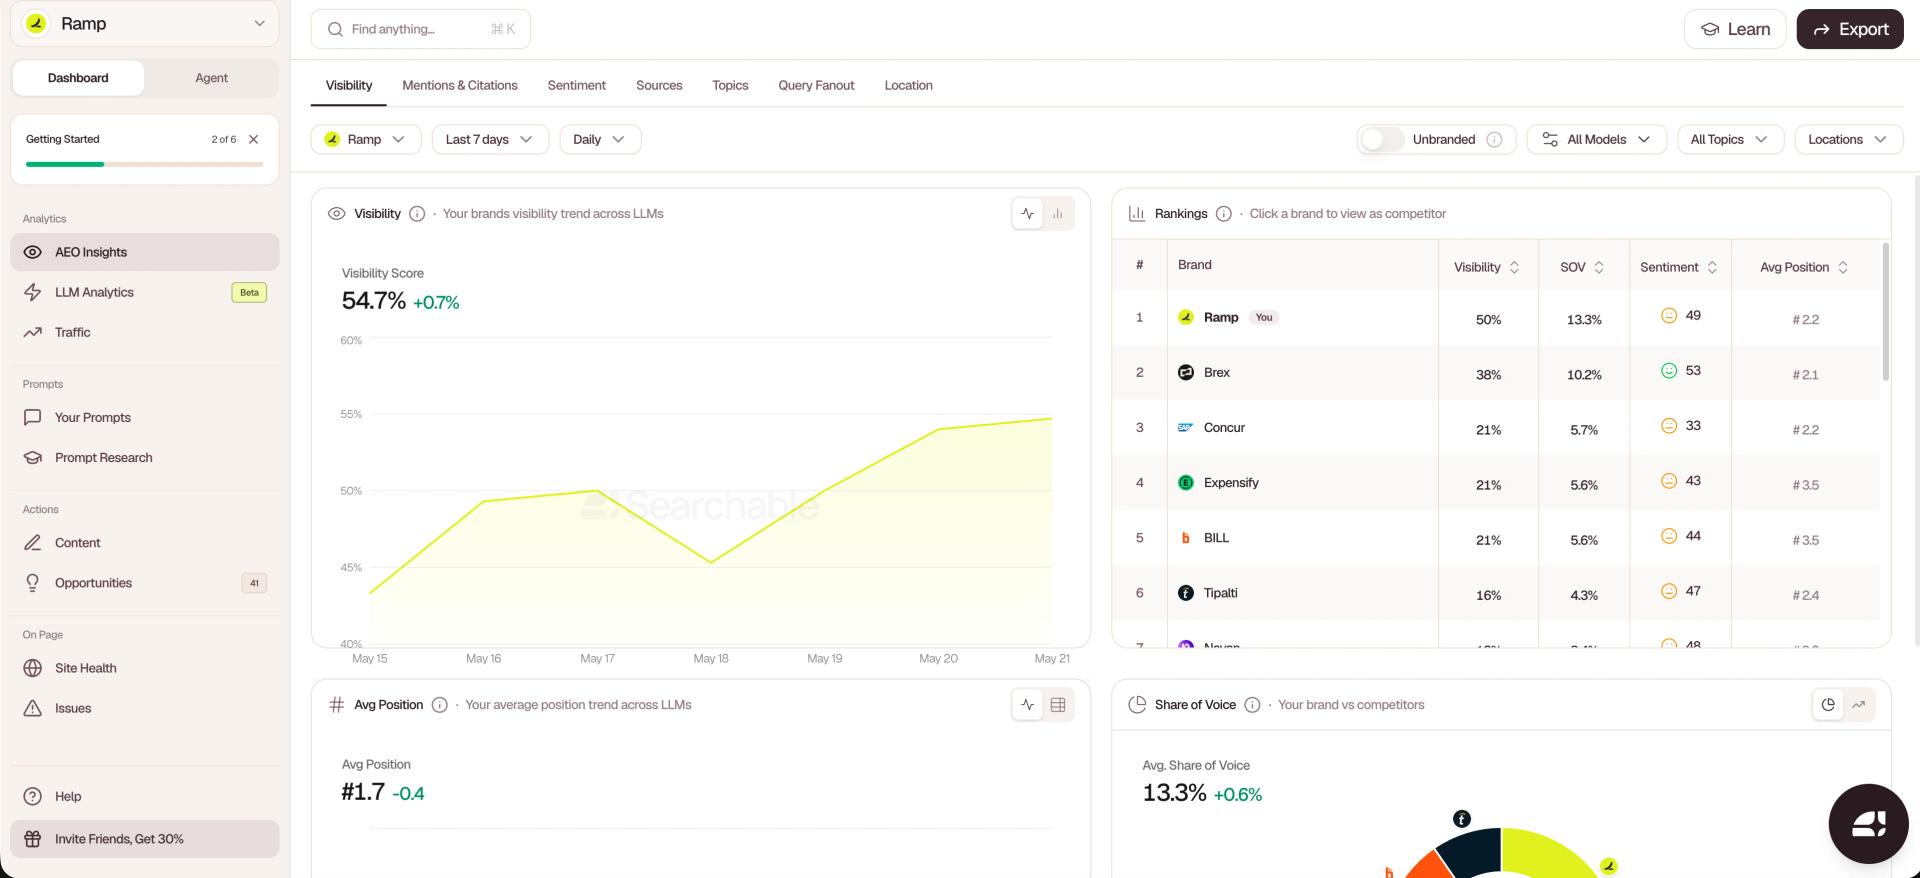Click the Invite Friends gift icon
This screenshot has height=878, width=1920.
[33, 839]
